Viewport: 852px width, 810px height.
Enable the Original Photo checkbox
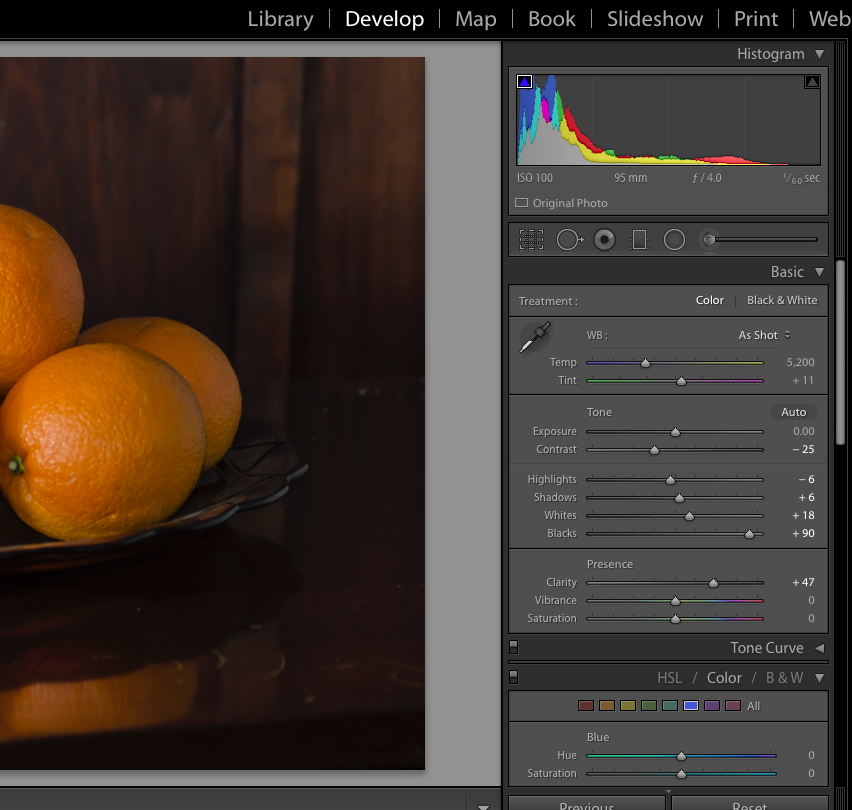[x=522, y=203]
